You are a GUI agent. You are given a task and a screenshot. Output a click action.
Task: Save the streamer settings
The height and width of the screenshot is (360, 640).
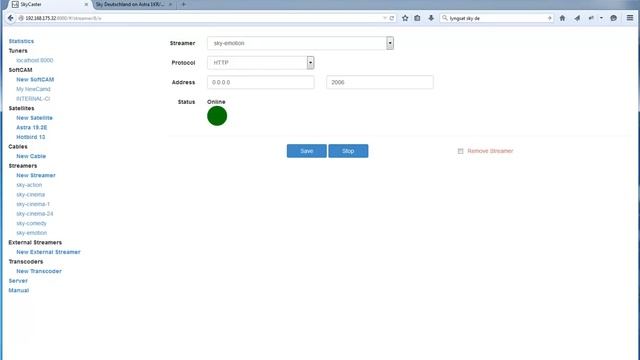point(307,151)
